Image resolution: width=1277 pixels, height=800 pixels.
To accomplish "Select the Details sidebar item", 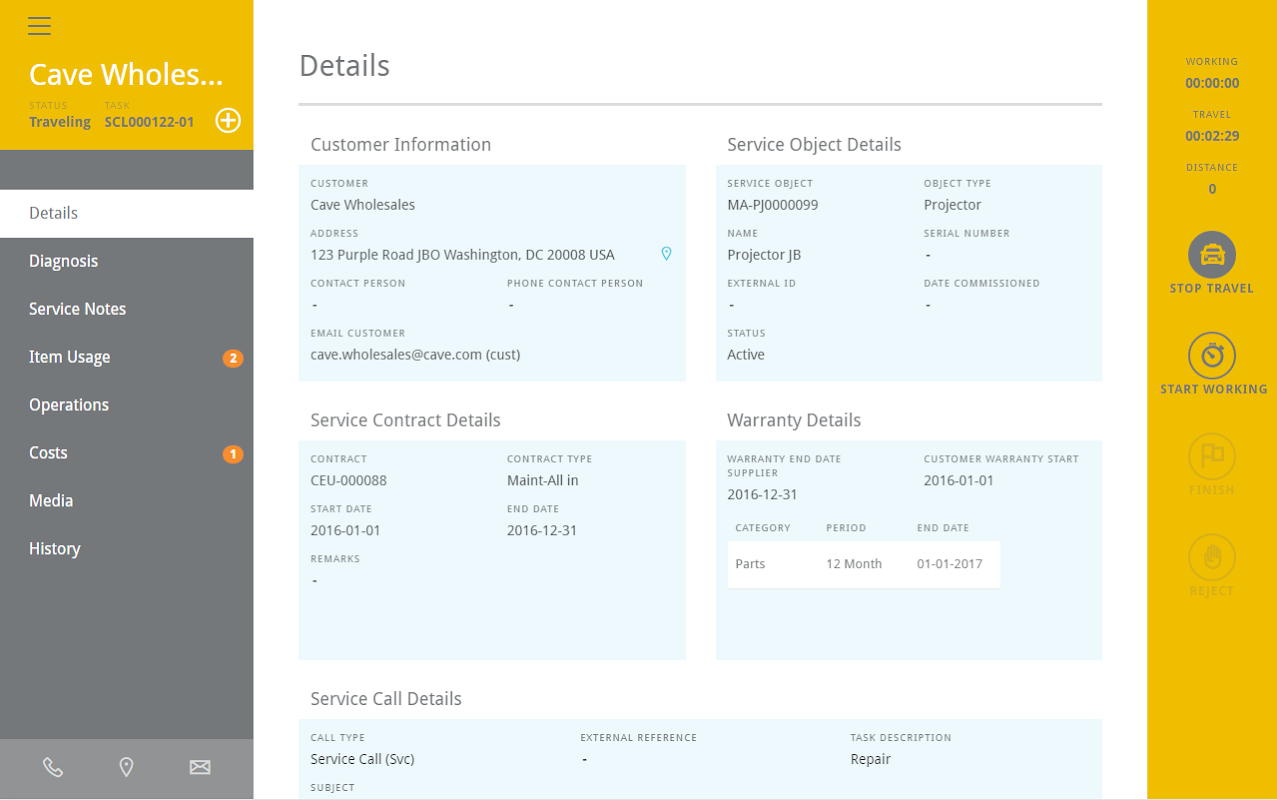I will [x=54, y=213].
